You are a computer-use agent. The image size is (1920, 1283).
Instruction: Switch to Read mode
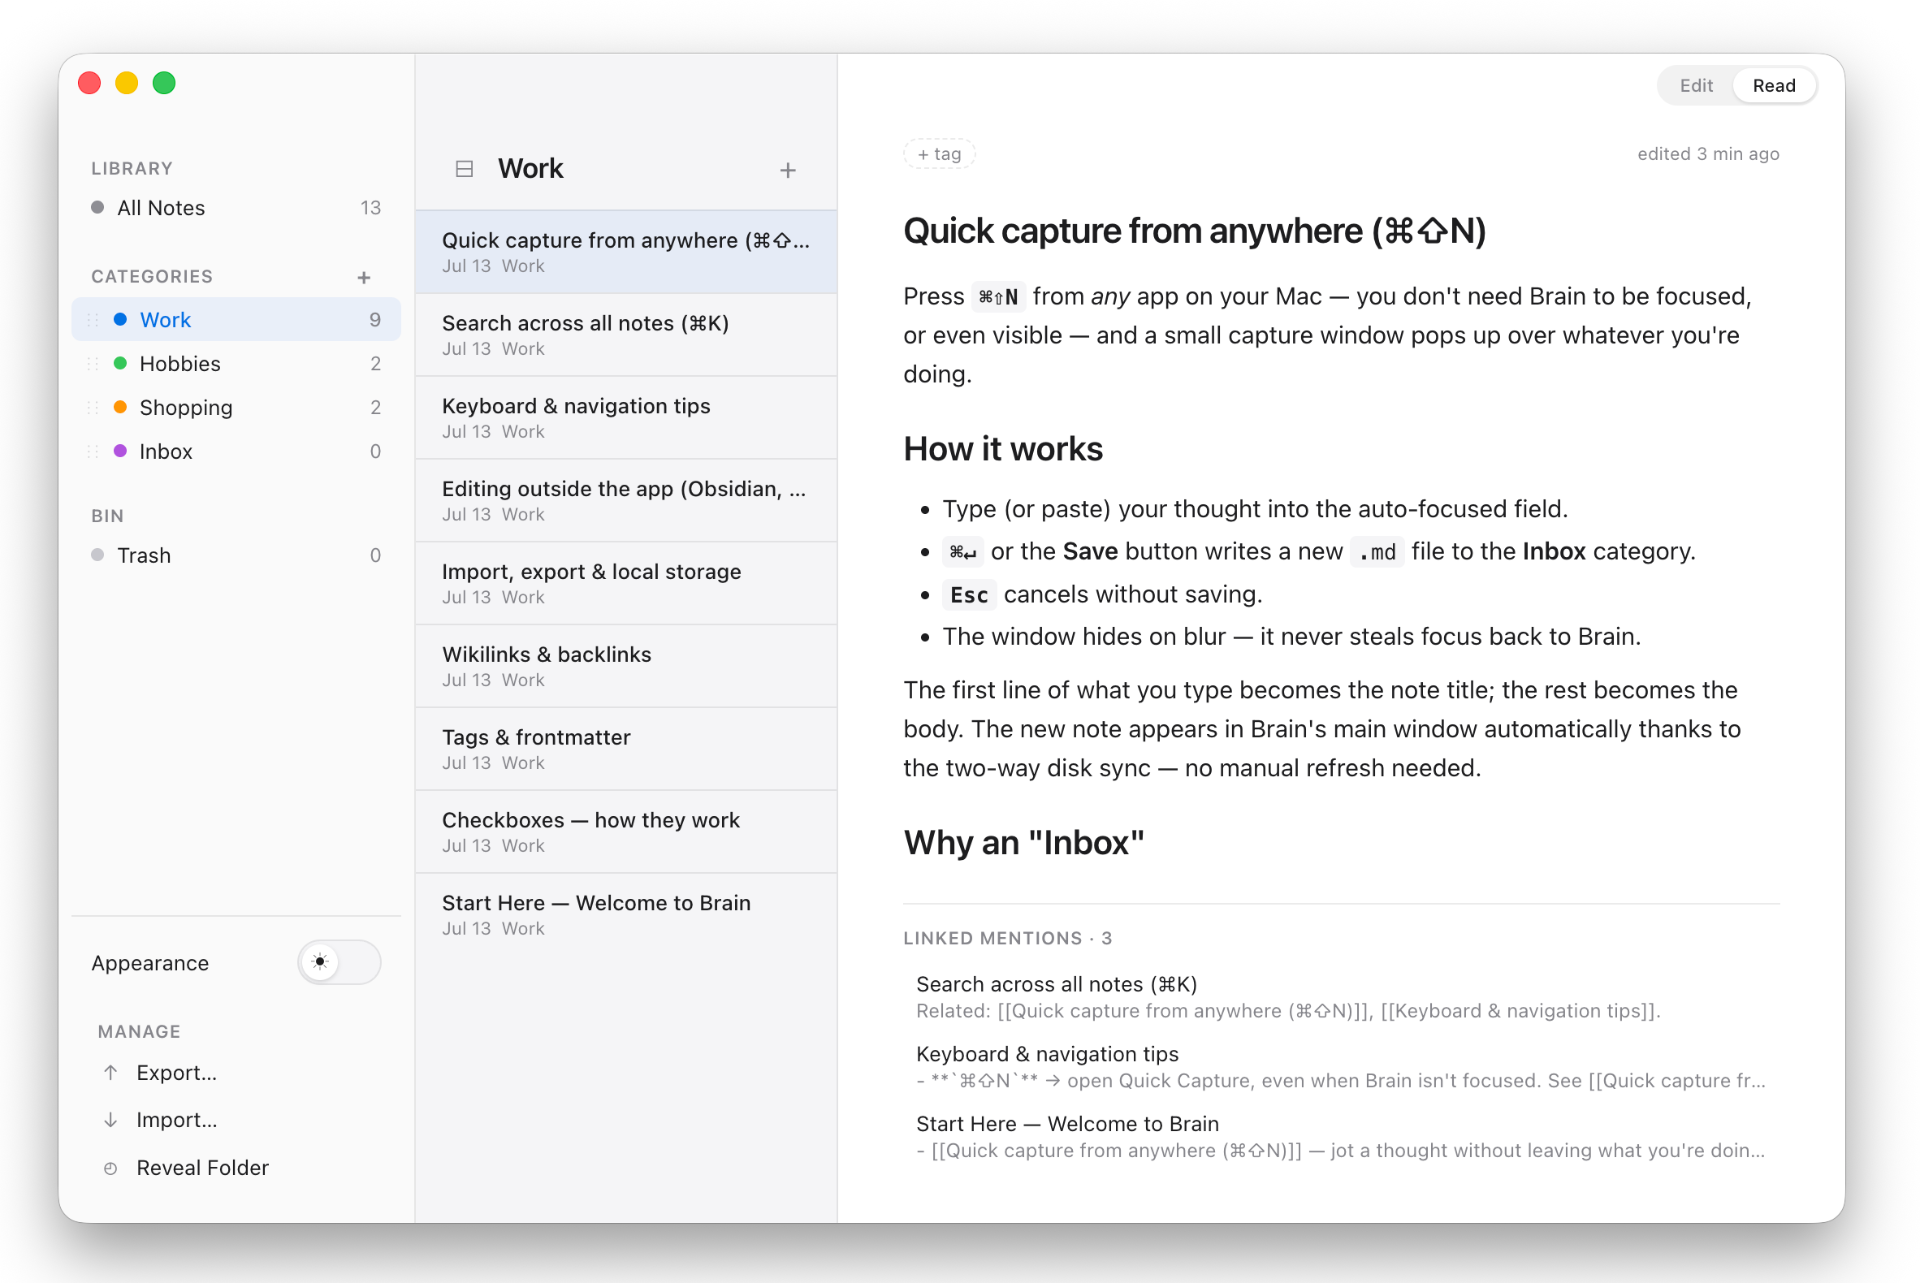(1773, 86)
